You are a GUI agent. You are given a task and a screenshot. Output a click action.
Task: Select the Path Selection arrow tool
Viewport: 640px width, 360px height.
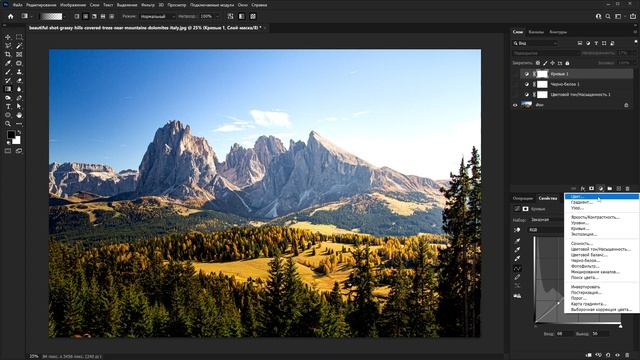19,107
